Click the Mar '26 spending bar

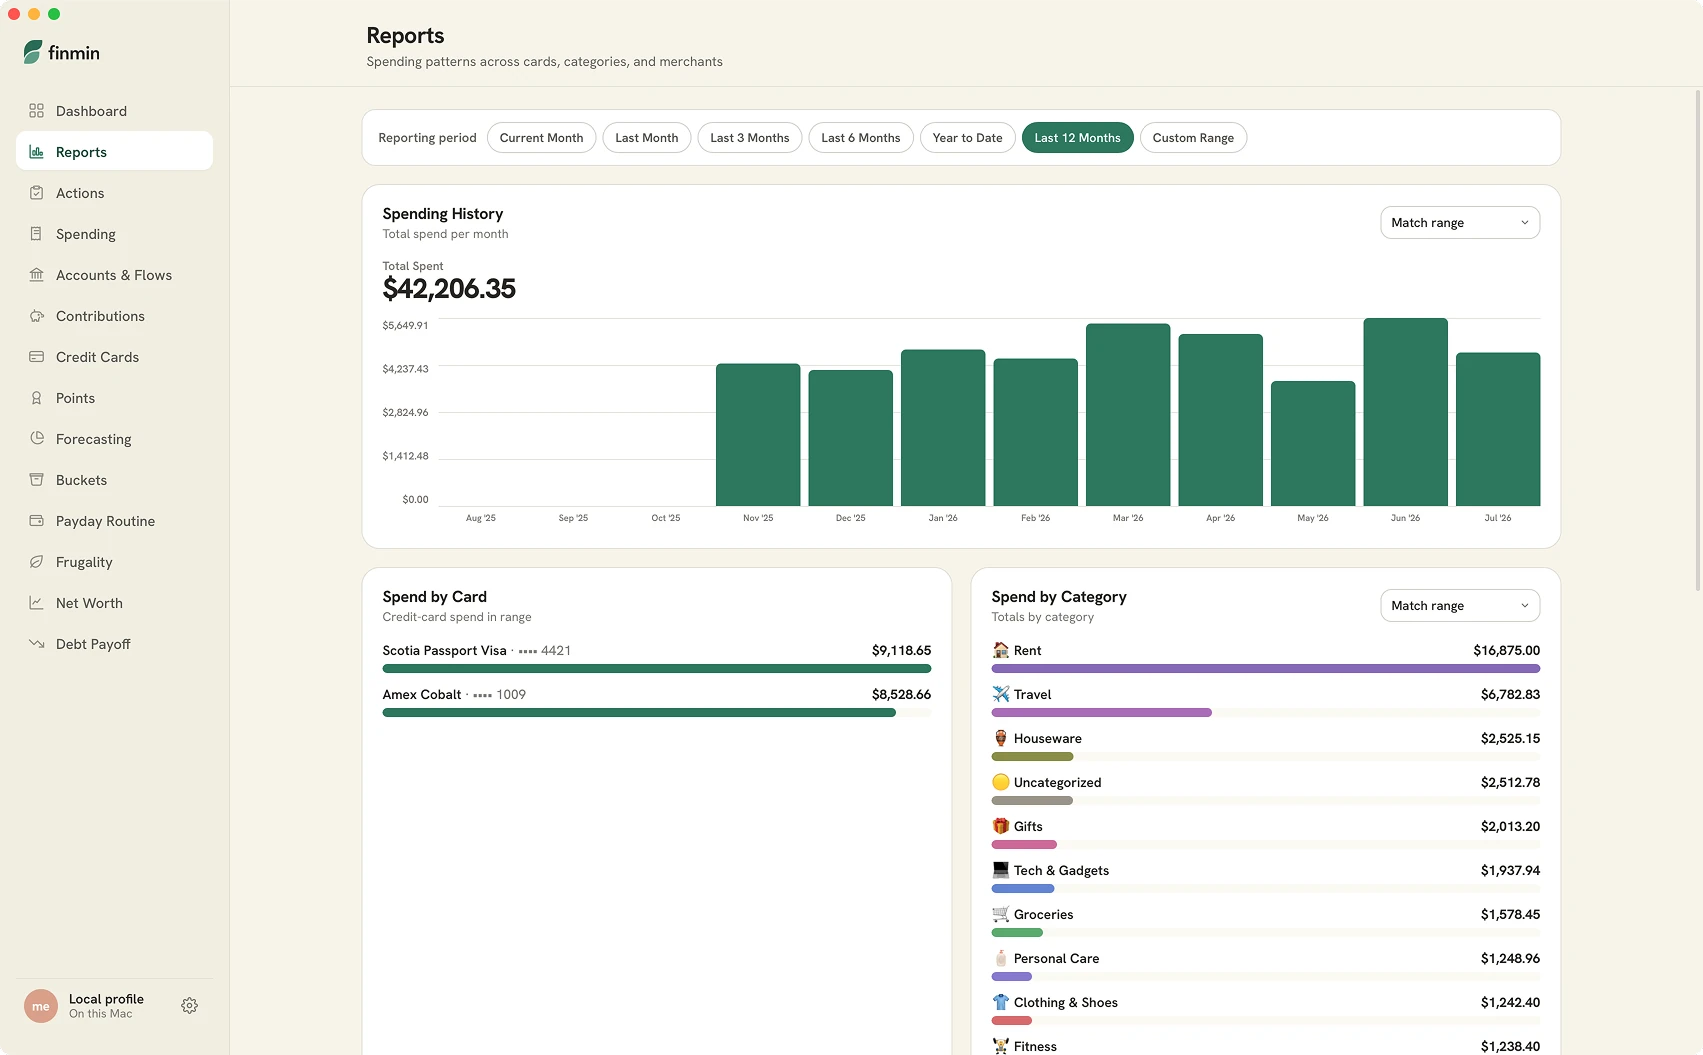click(x=1128, y=415)
